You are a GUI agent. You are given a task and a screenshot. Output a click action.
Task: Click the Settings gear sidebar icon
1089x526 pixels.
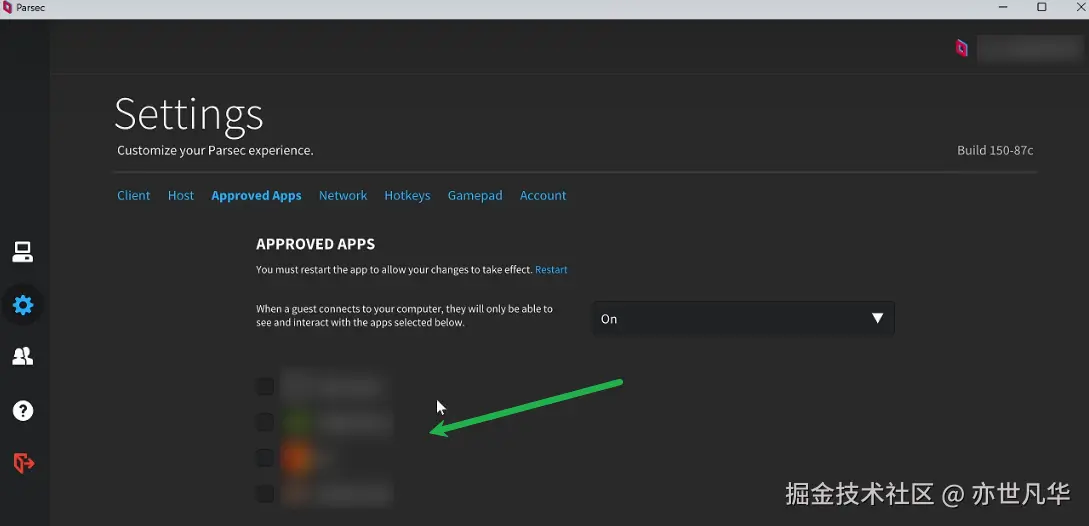[23, 304]
